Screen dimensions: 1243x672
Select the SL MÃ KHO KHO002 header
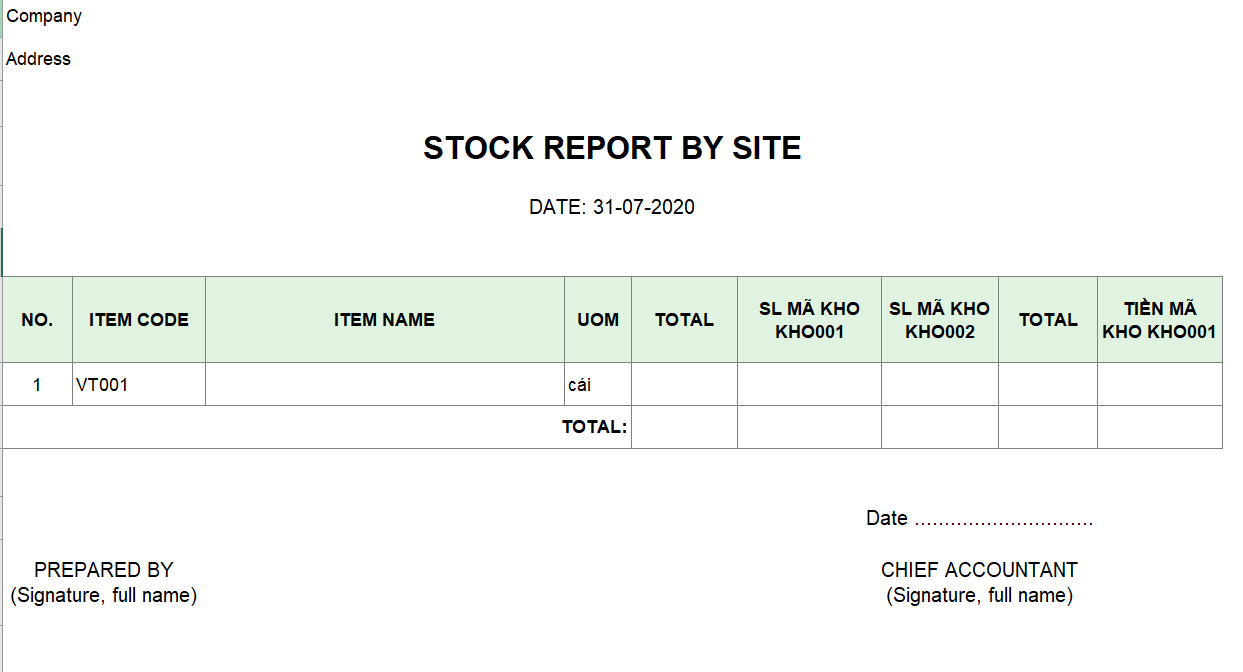click(939, 320)
